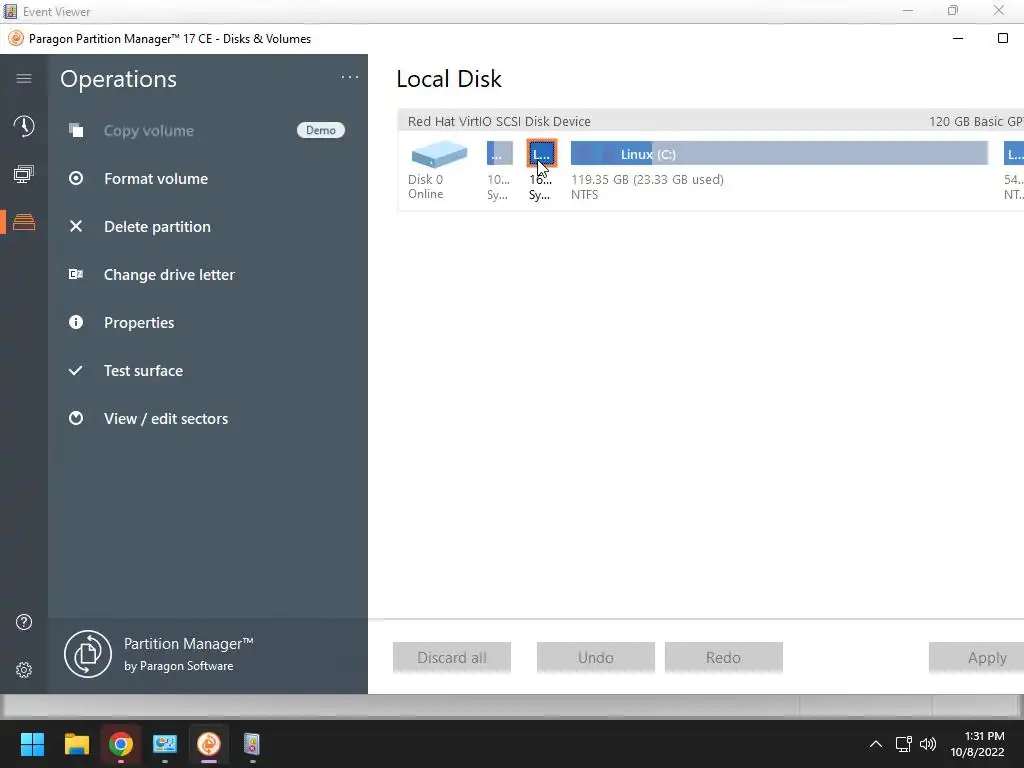Screen dimensions: 1024x768
Task: Open the hamburger menu in the sidebar
Action: [x=24, y=78]
